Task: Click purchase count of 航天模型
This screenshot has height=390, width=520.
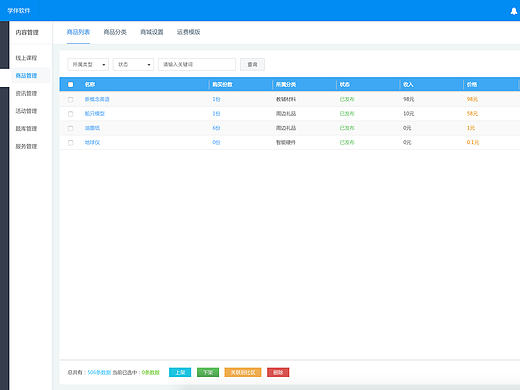Action: 216,114
